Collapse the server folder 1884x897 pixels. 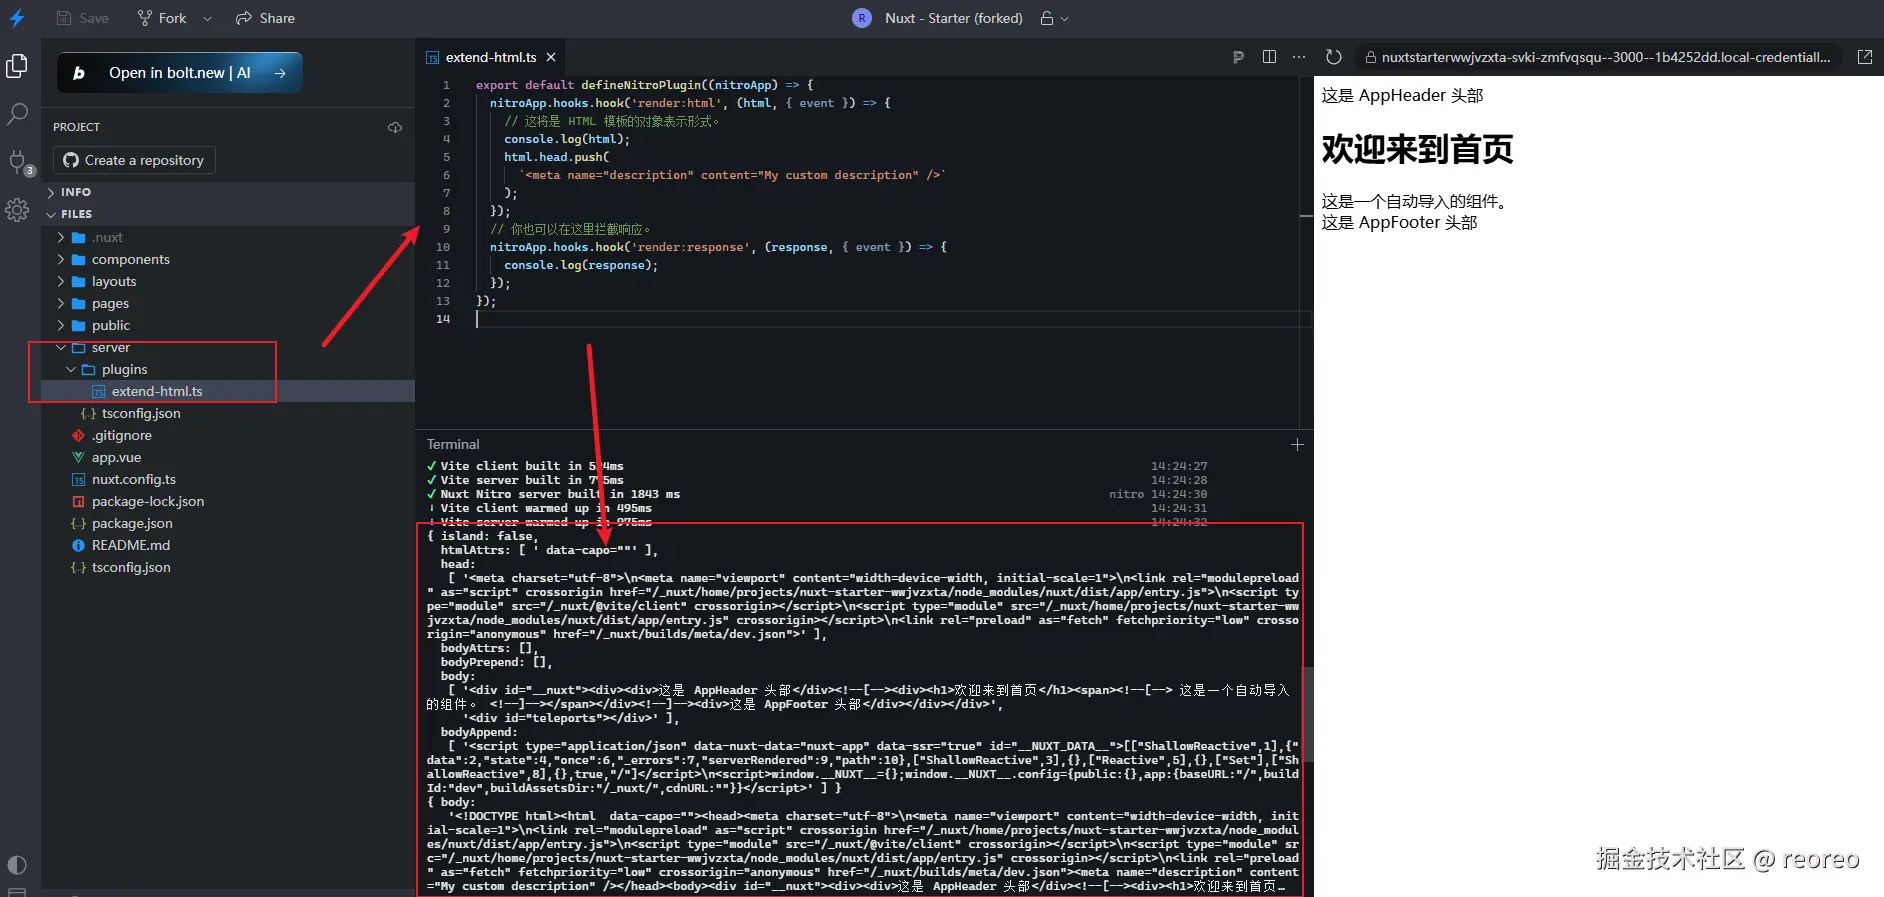click(228, 347)
